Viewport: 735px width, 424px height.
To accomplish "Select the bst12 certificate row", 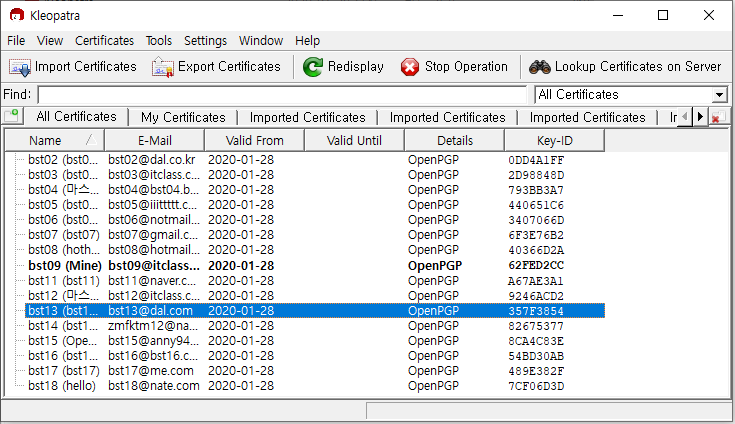I will (x=315, y=296).
